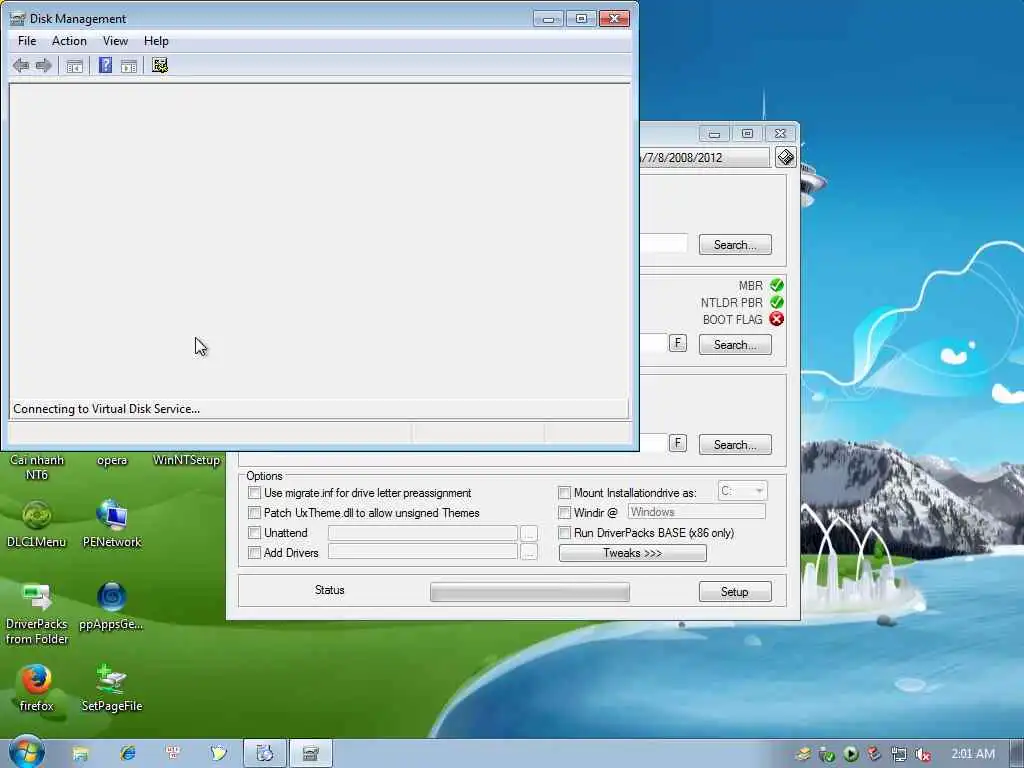Image resolution: width=1024 pixels, height=768 pixels.
Task: Click the Windir Windows text field
Action: 696,512
